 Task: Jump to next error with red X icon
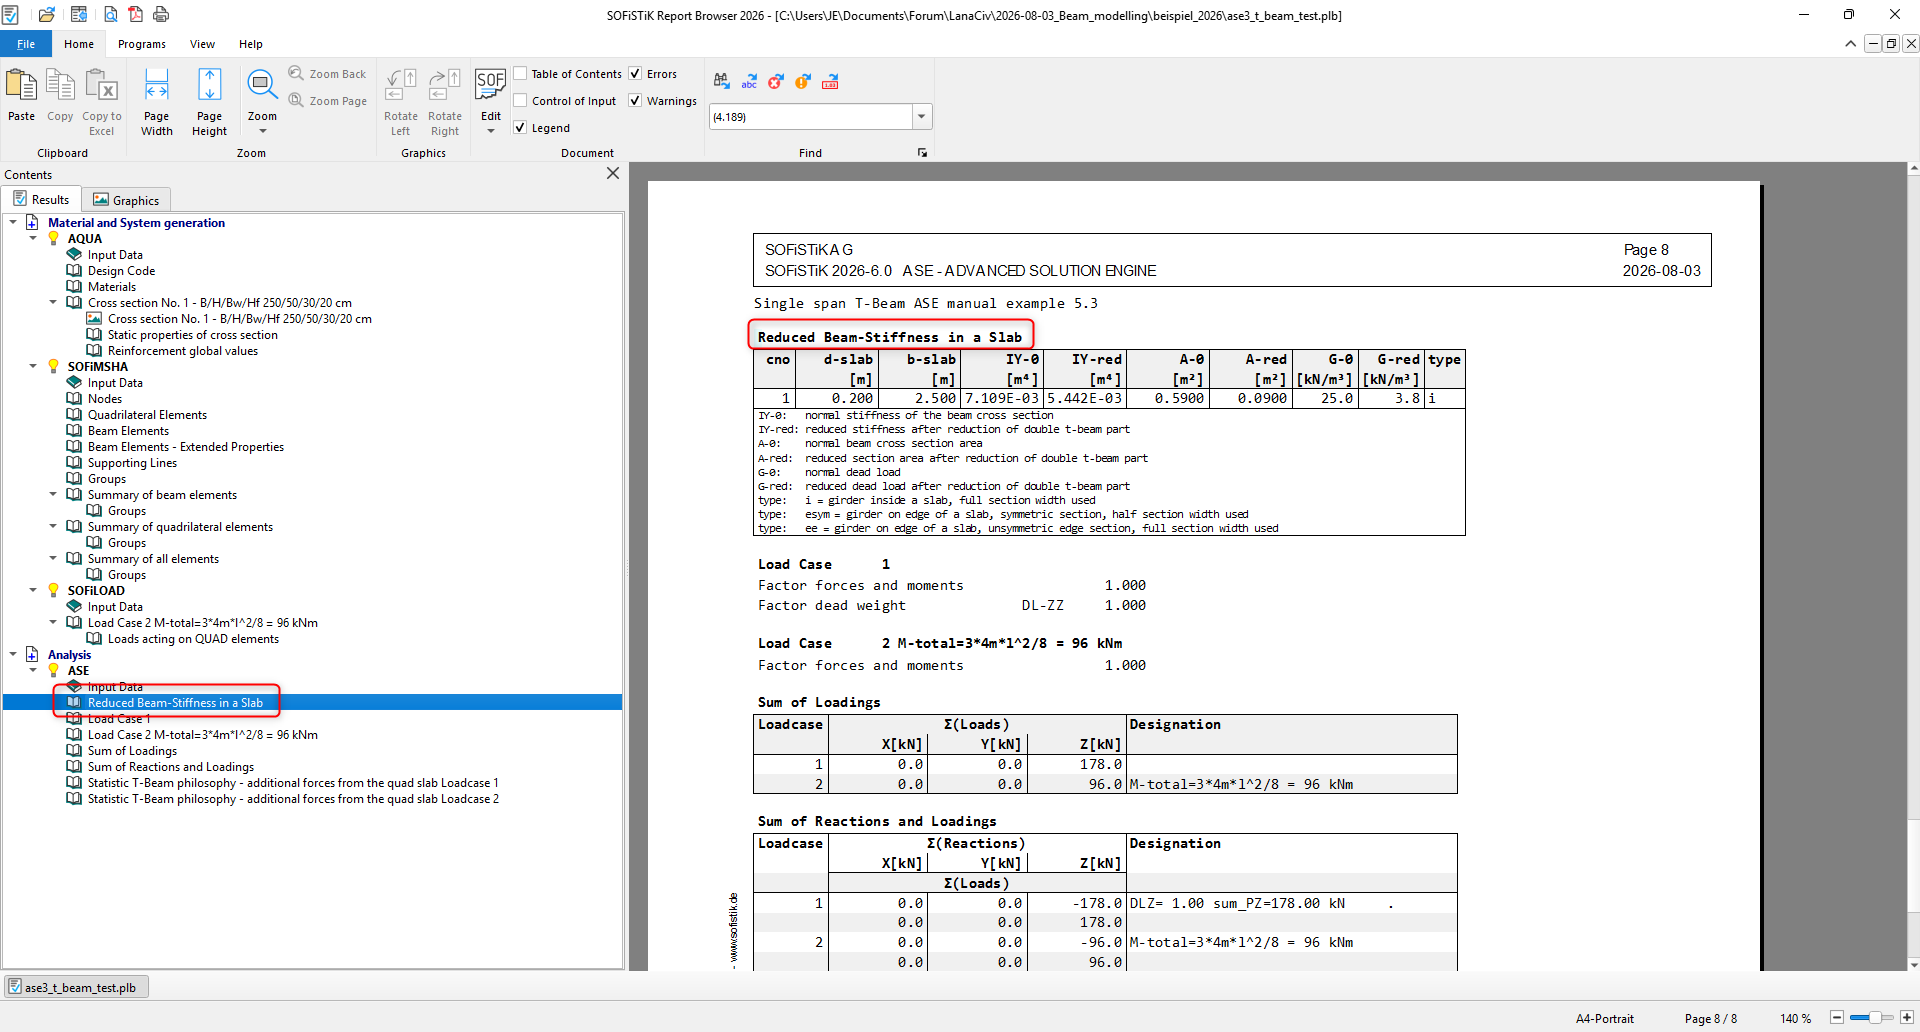coord(776,82)
